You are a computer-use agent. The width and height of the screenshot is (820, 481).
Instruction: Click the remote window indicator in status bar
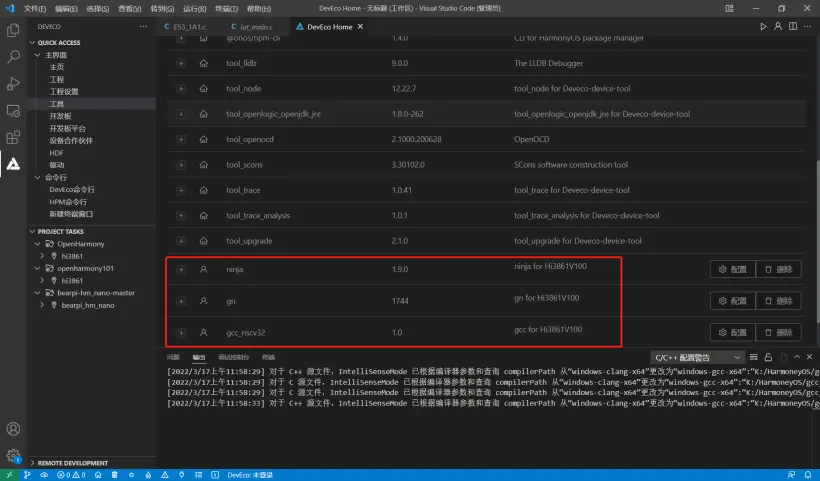pyautogui.click(x=9, y=475)
